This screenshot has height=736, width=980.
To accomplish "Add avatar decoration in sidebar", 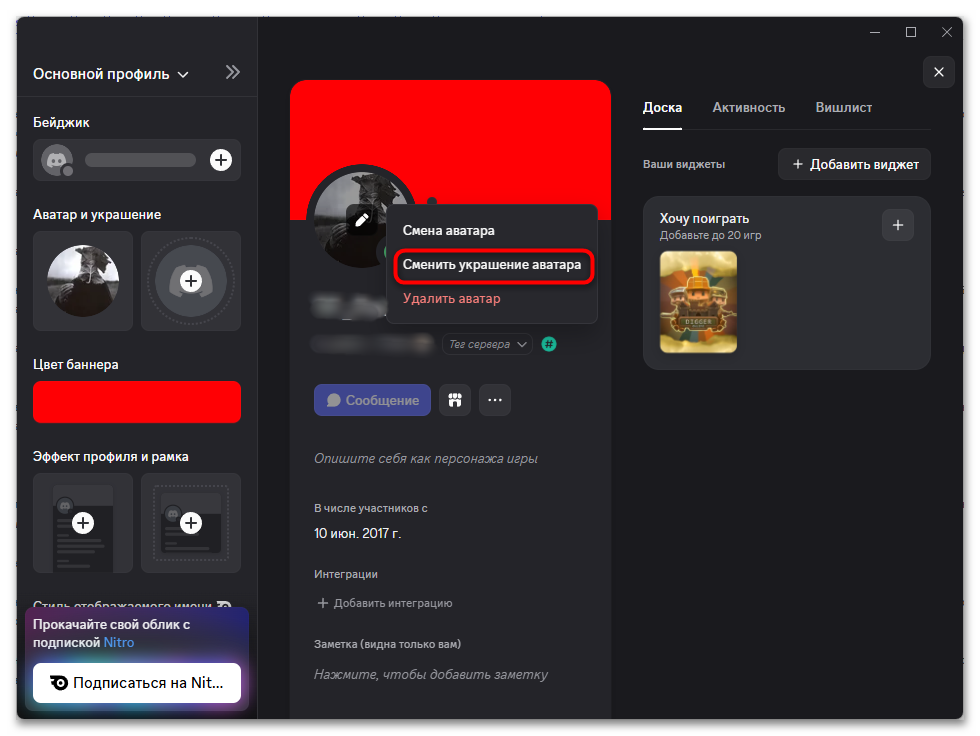I will click(x=191, y=281).
